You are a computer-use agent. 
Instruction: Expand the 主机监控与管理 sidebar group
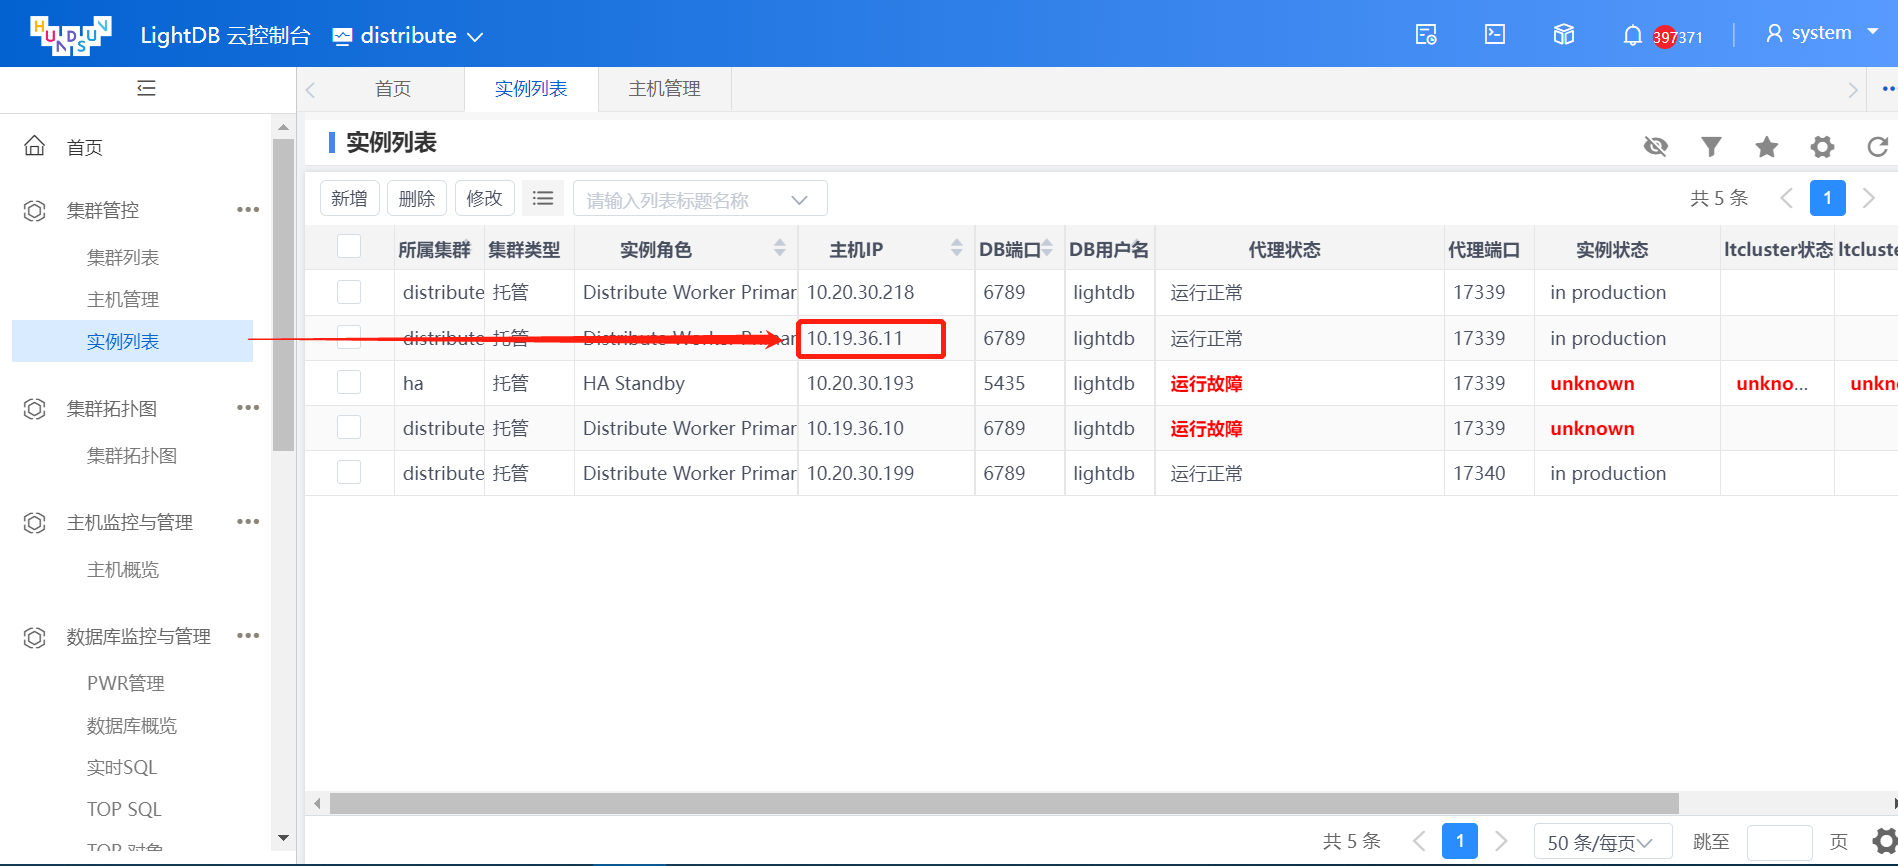pyautogui.click(x=130, y=522)
